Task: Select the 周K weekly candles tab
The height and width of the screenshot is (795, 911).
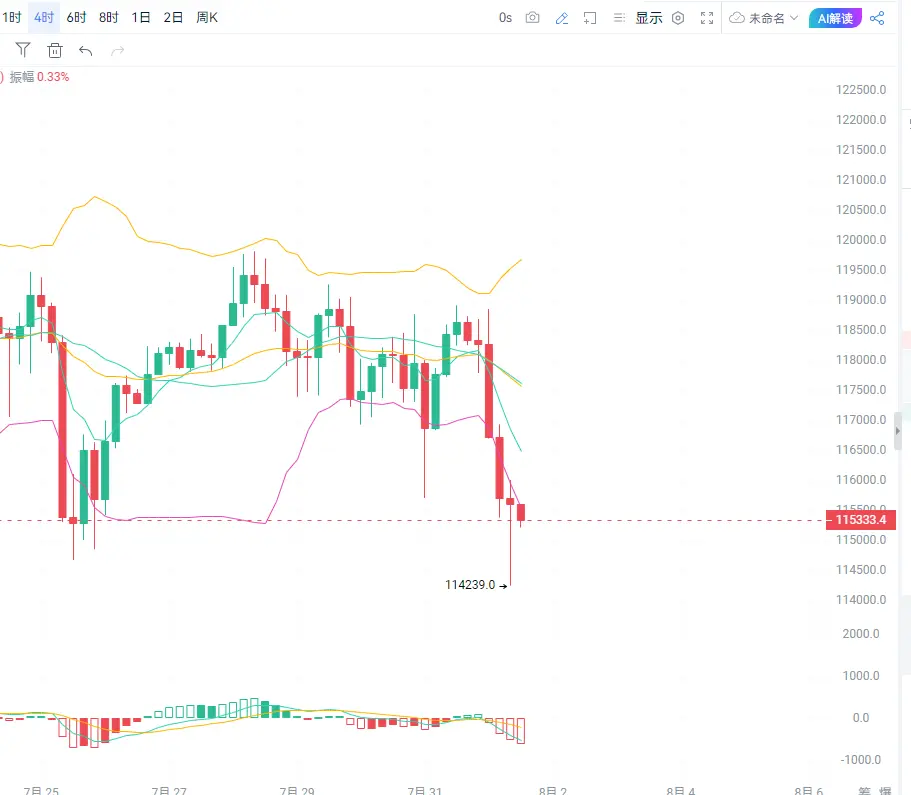Action: point(207,17)
